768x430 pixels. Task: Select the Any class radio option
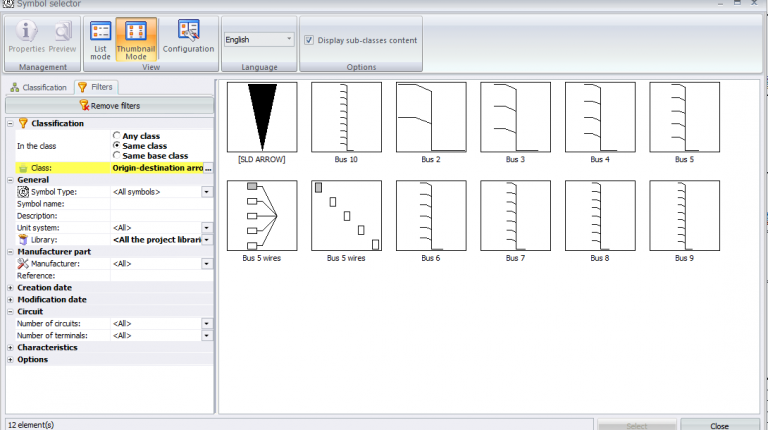coord(117,135)
